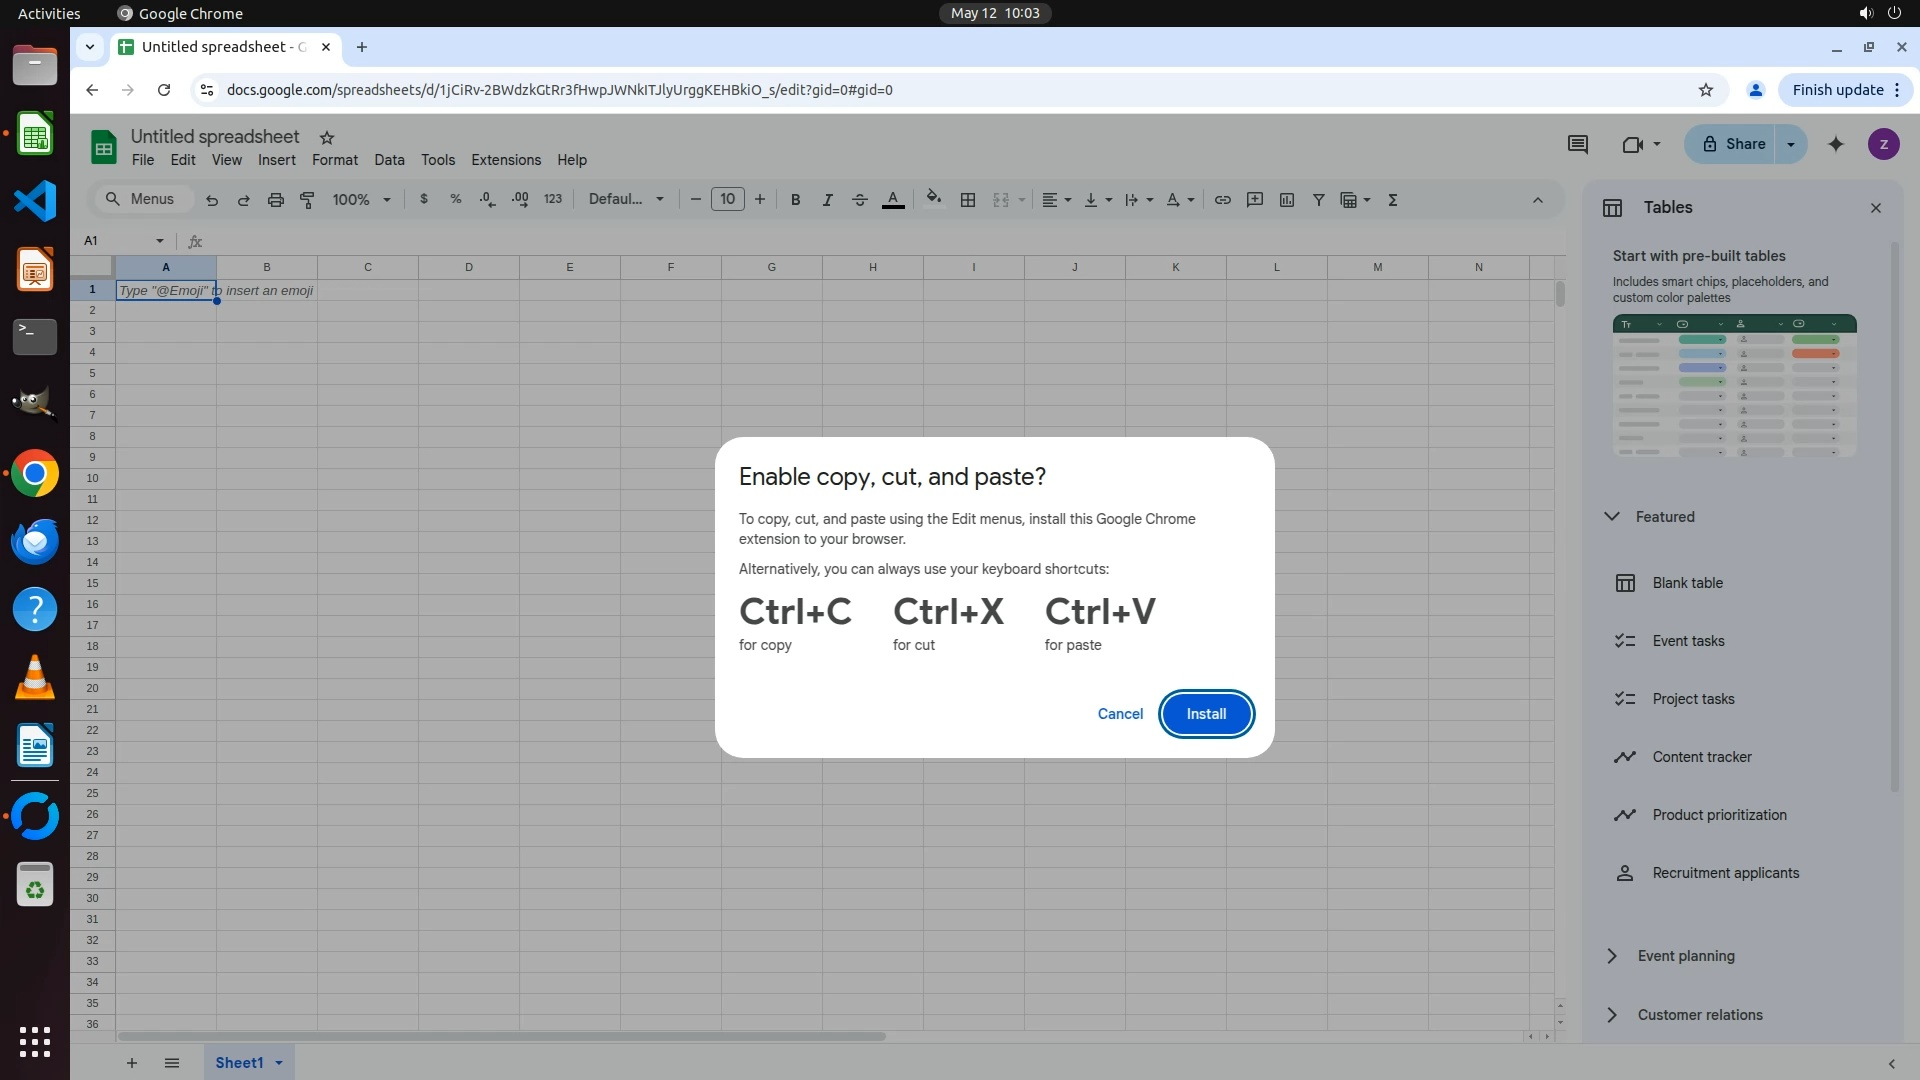Click the Install button in the dialog
This screenshot has width=1920, height=1080.
[x=1205, y=714]
